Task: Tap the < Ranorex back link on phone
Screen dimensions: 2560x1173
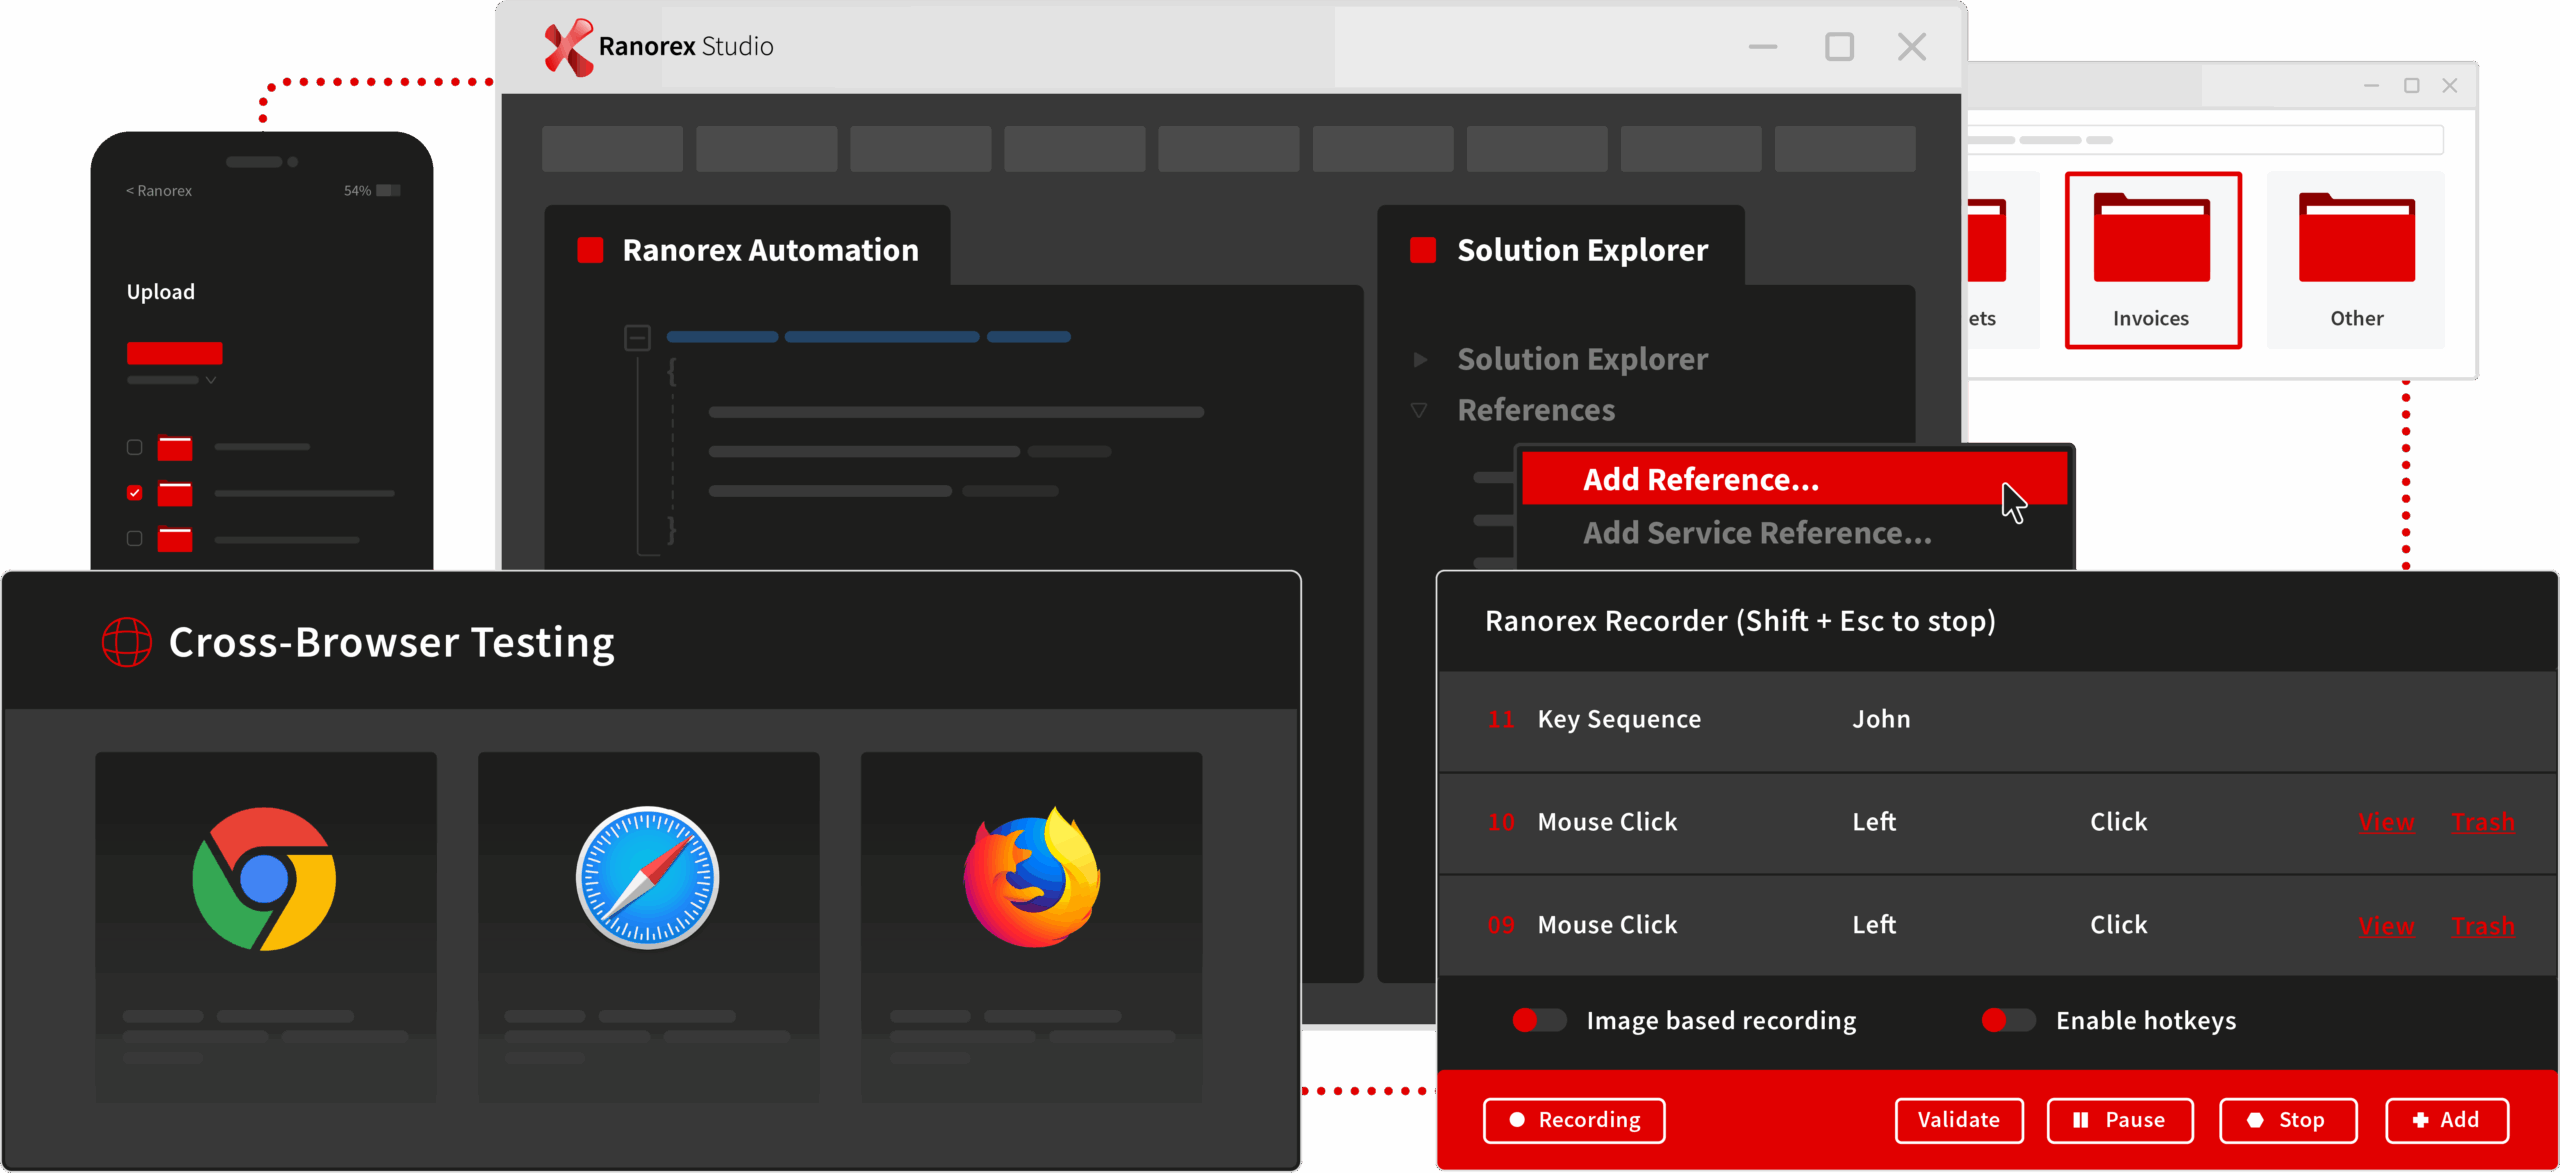Action: [158, 190]
